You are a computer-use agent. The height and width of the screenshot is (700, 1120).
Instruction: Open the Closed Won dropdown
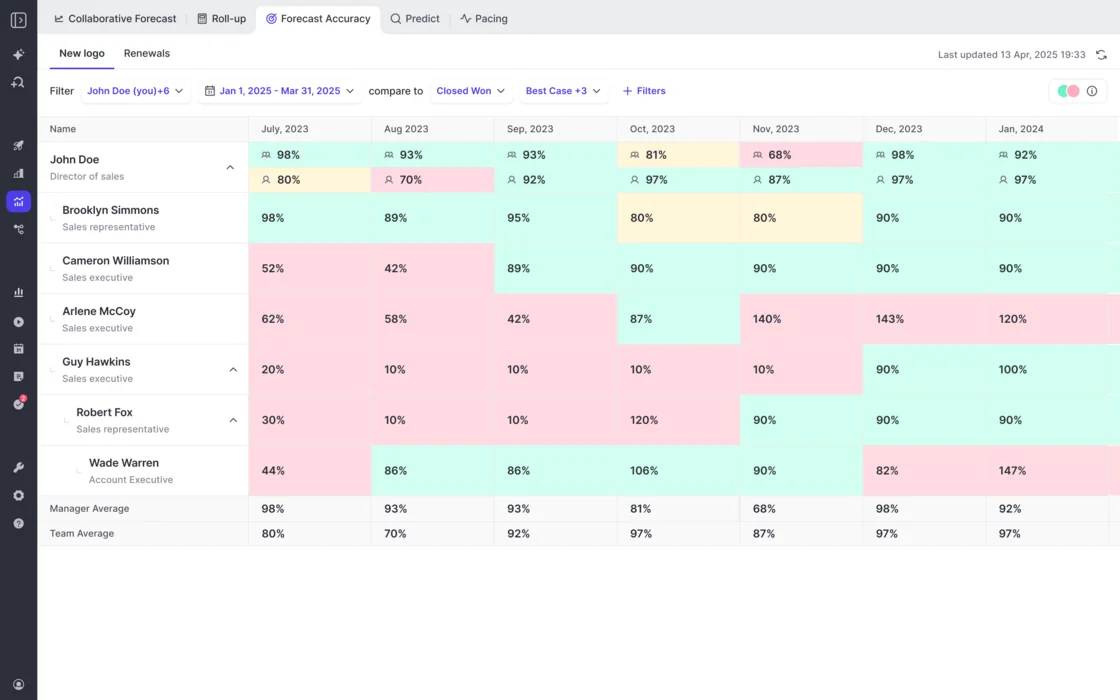point(470,91)
